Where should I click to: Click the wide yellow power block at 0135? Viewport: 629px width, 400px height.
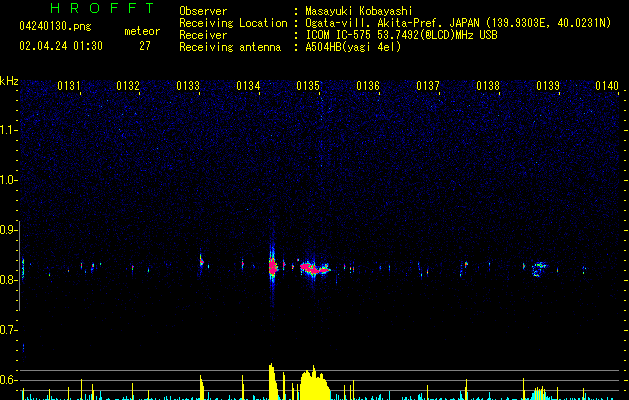pos(315,384)
